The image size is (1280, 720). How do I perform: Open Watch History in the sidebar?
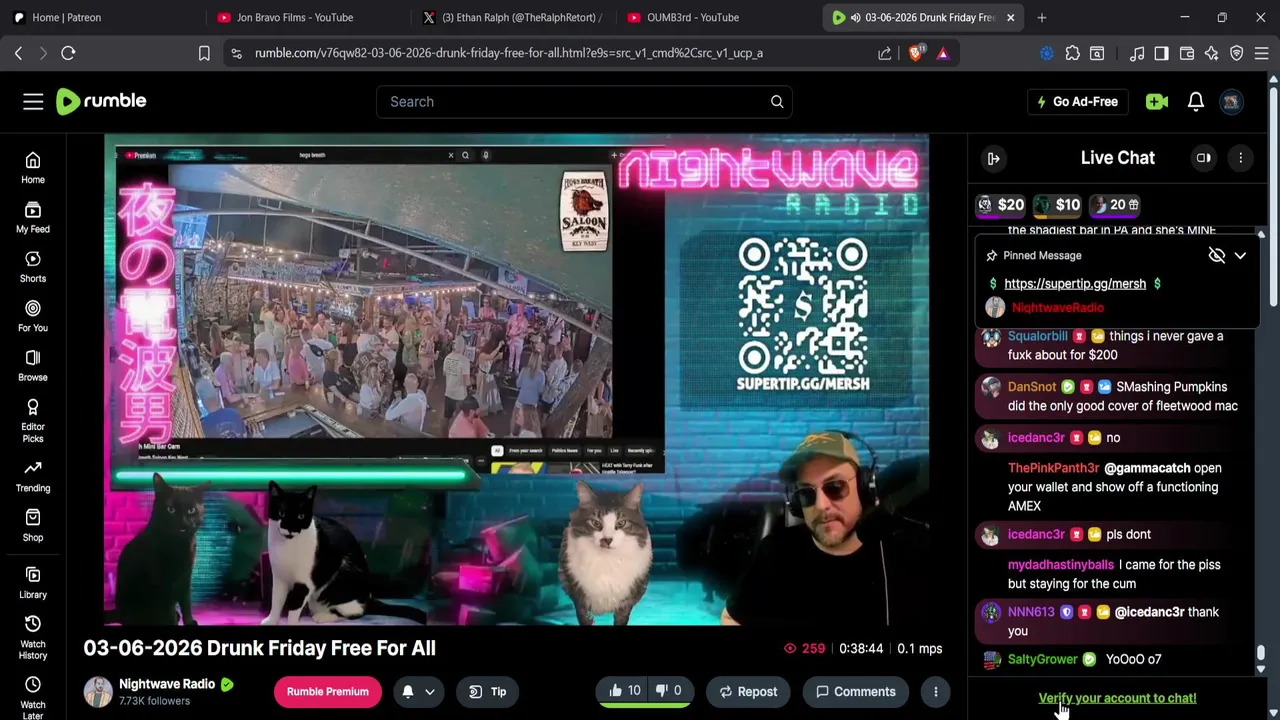tap(33, 637)
